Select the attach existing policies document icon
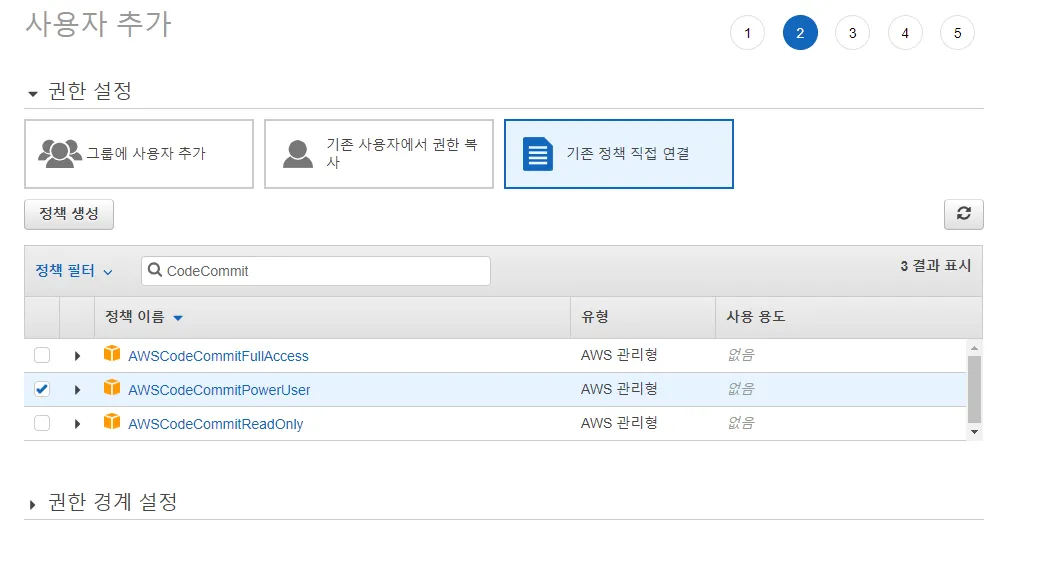The image size is (1043, 565). [x=538, y=154]
